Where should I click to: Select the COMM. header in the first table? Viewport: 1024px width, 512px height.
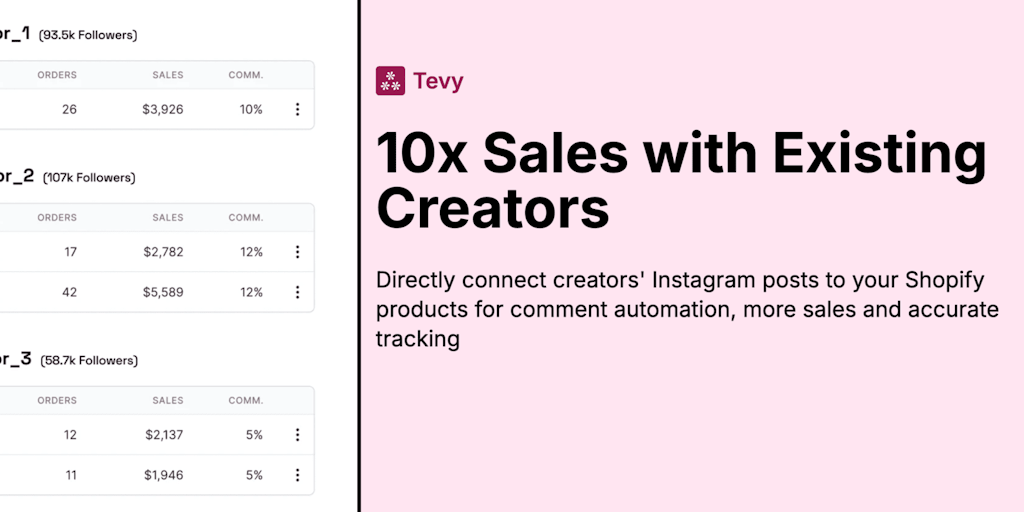(x=245, y=75)
